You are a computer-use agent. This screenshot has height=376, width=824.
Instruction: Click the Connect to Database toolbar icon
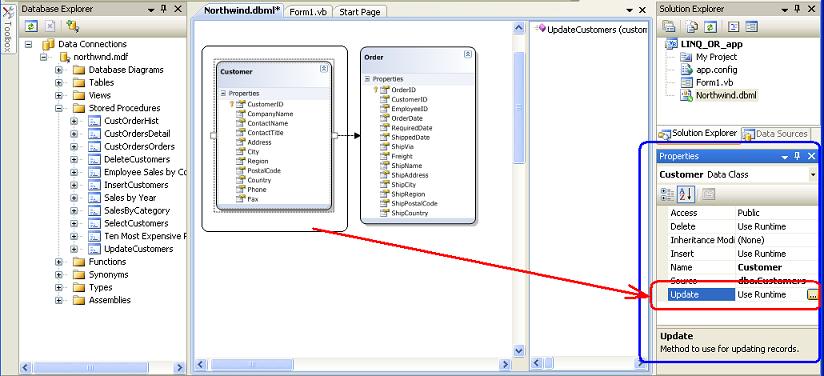pyautogui.click(x=73, y=26)
